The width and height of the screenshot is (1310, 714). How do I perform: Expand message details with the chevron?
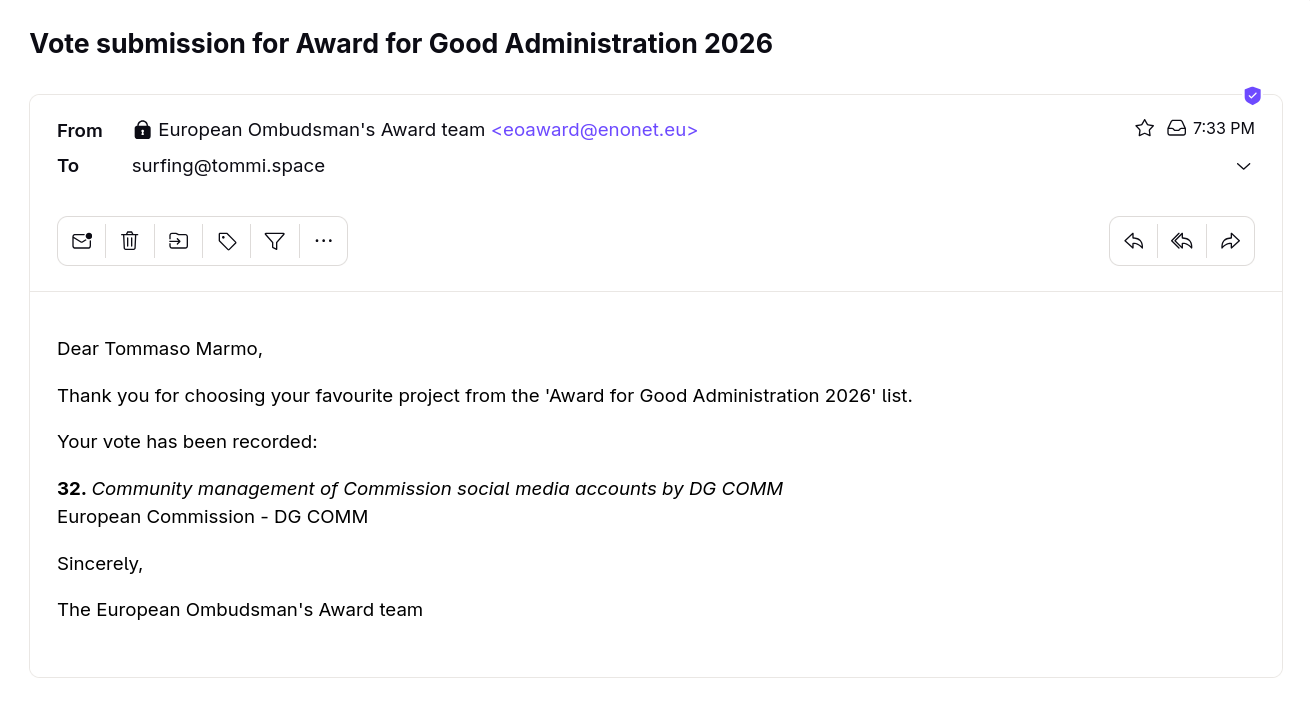[x=1244, y=166]
